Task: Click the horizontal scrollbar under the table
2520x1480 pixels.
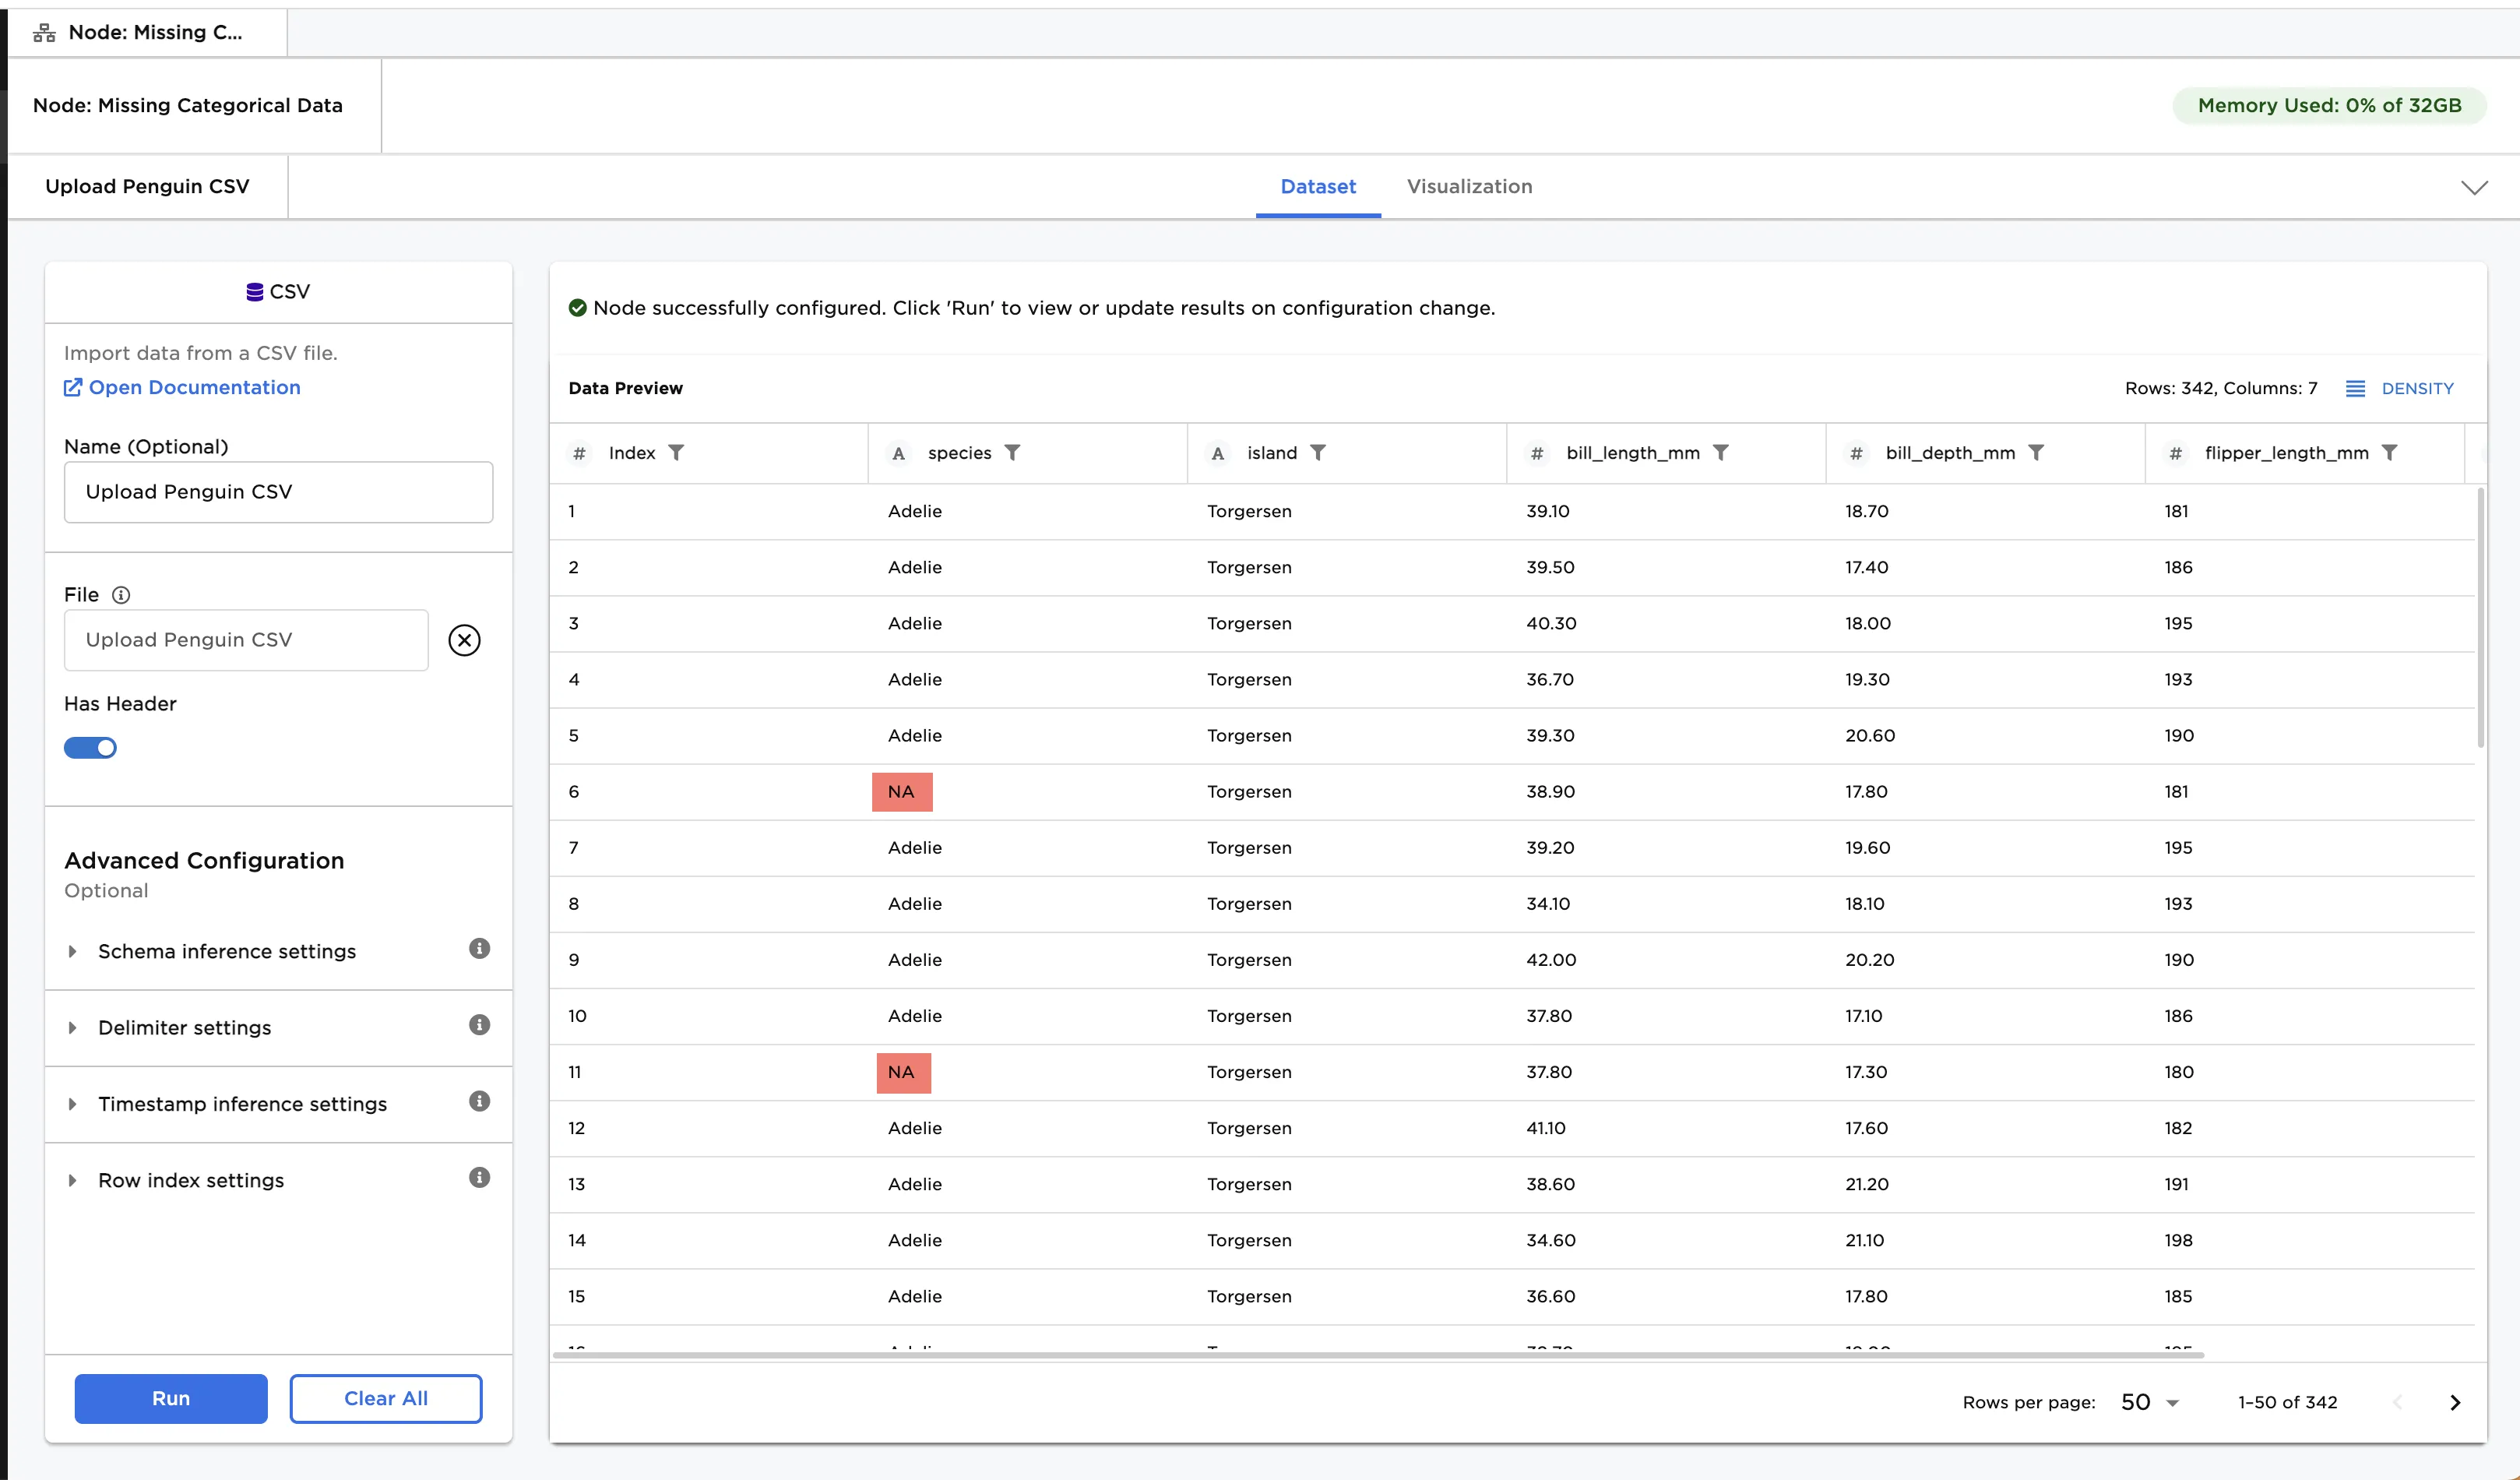Action: (x=1378, y=1355)
